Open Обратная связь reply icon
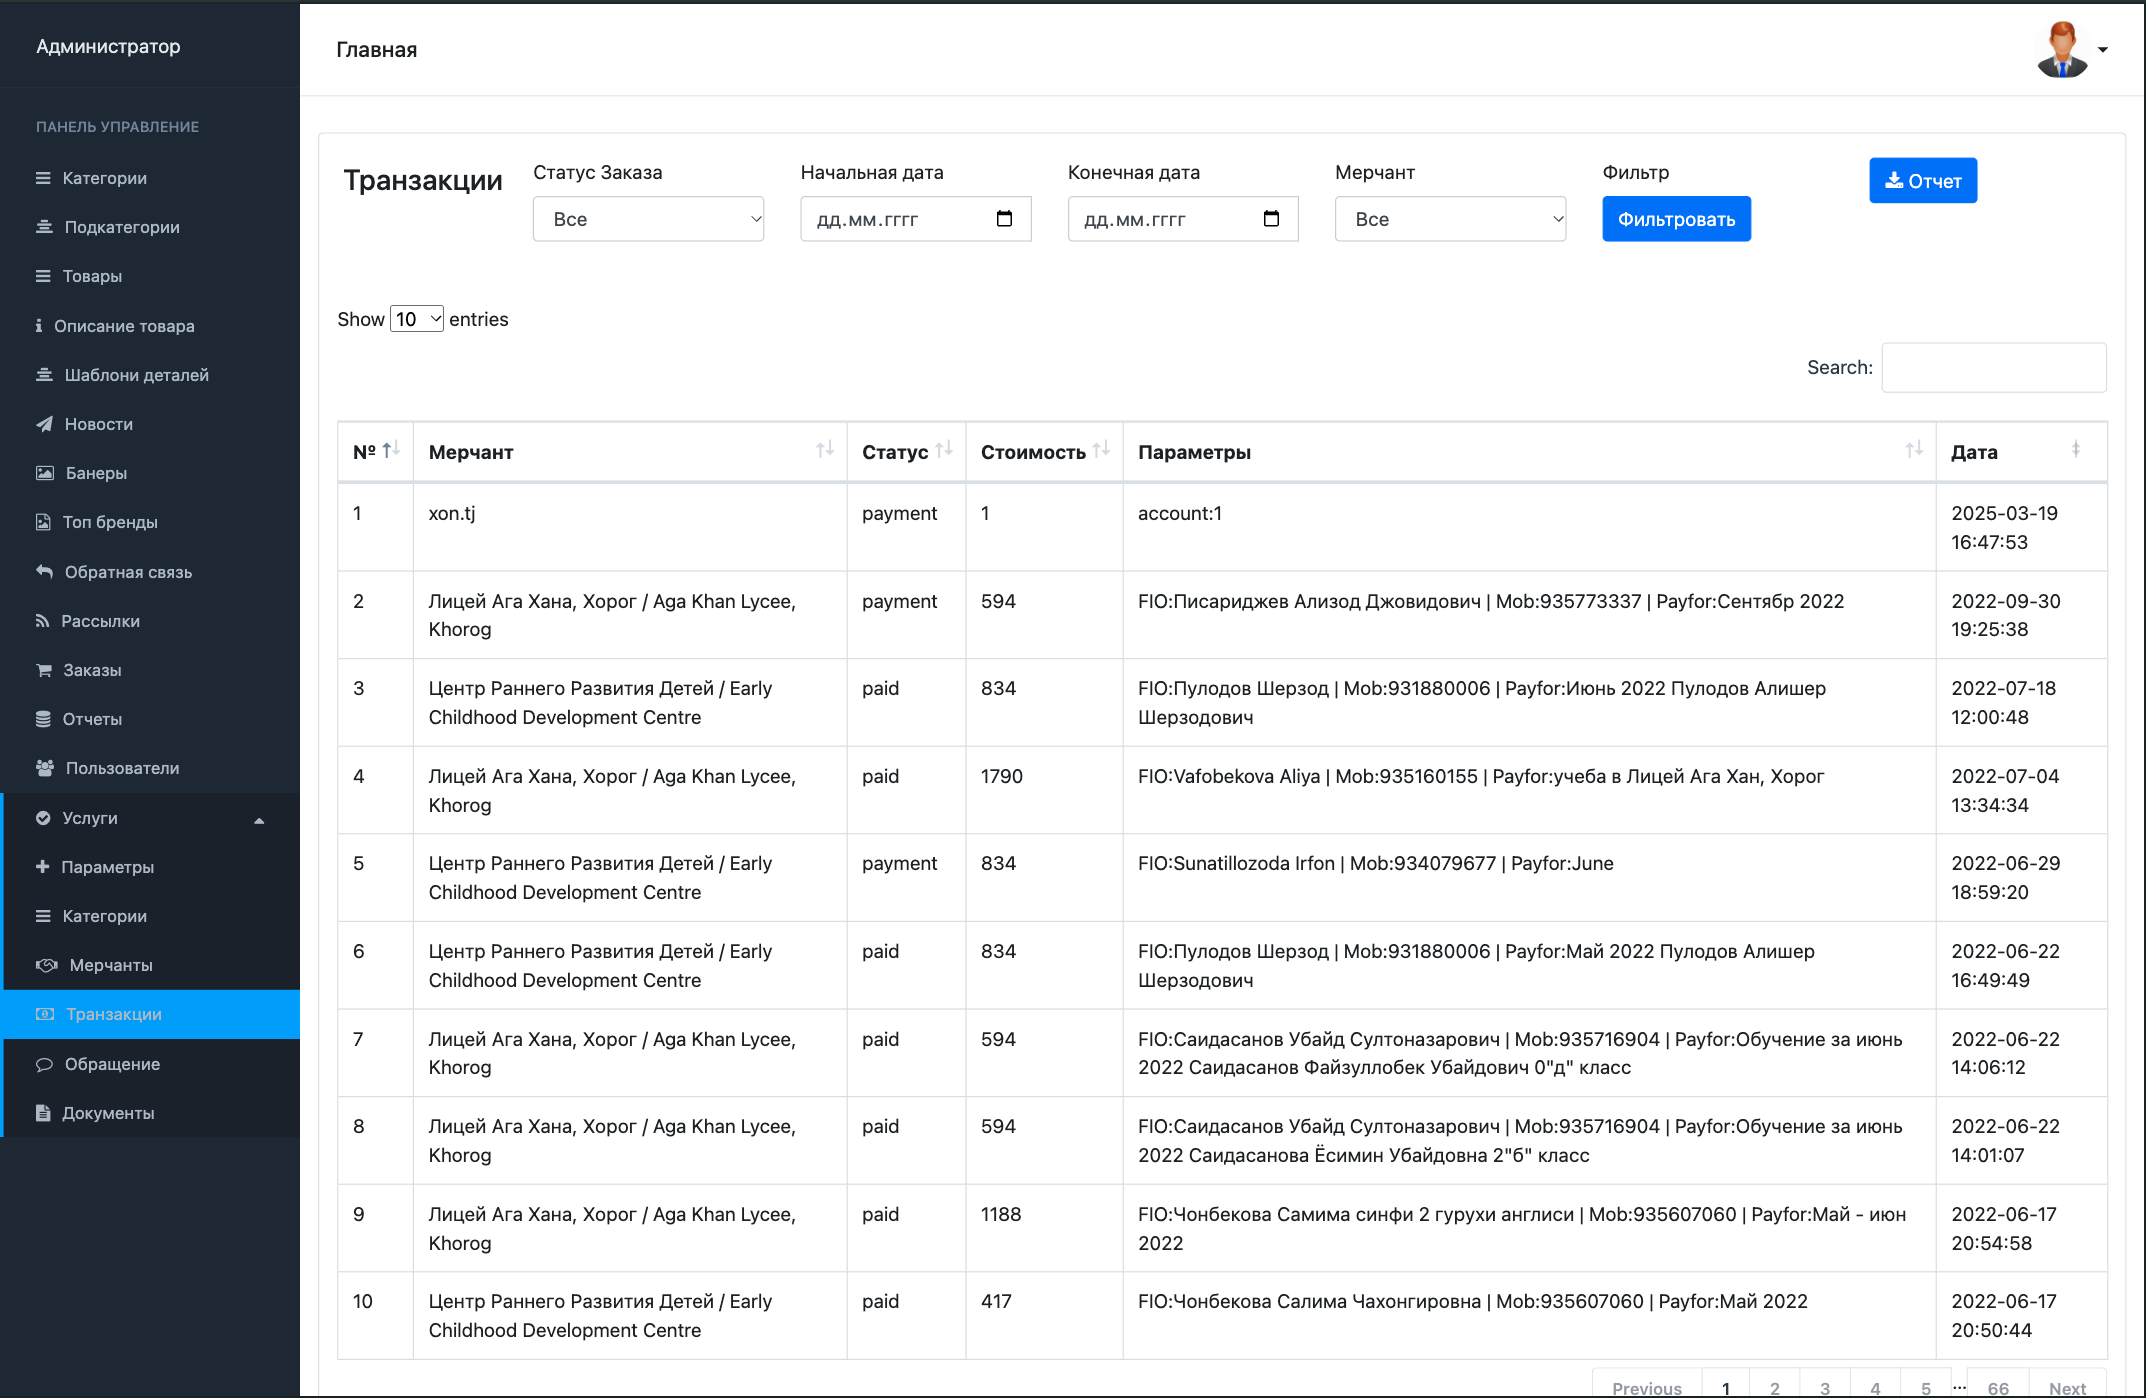Image resolution: width=2146 pixels, height=1398 pixels. tap(44, 572)
